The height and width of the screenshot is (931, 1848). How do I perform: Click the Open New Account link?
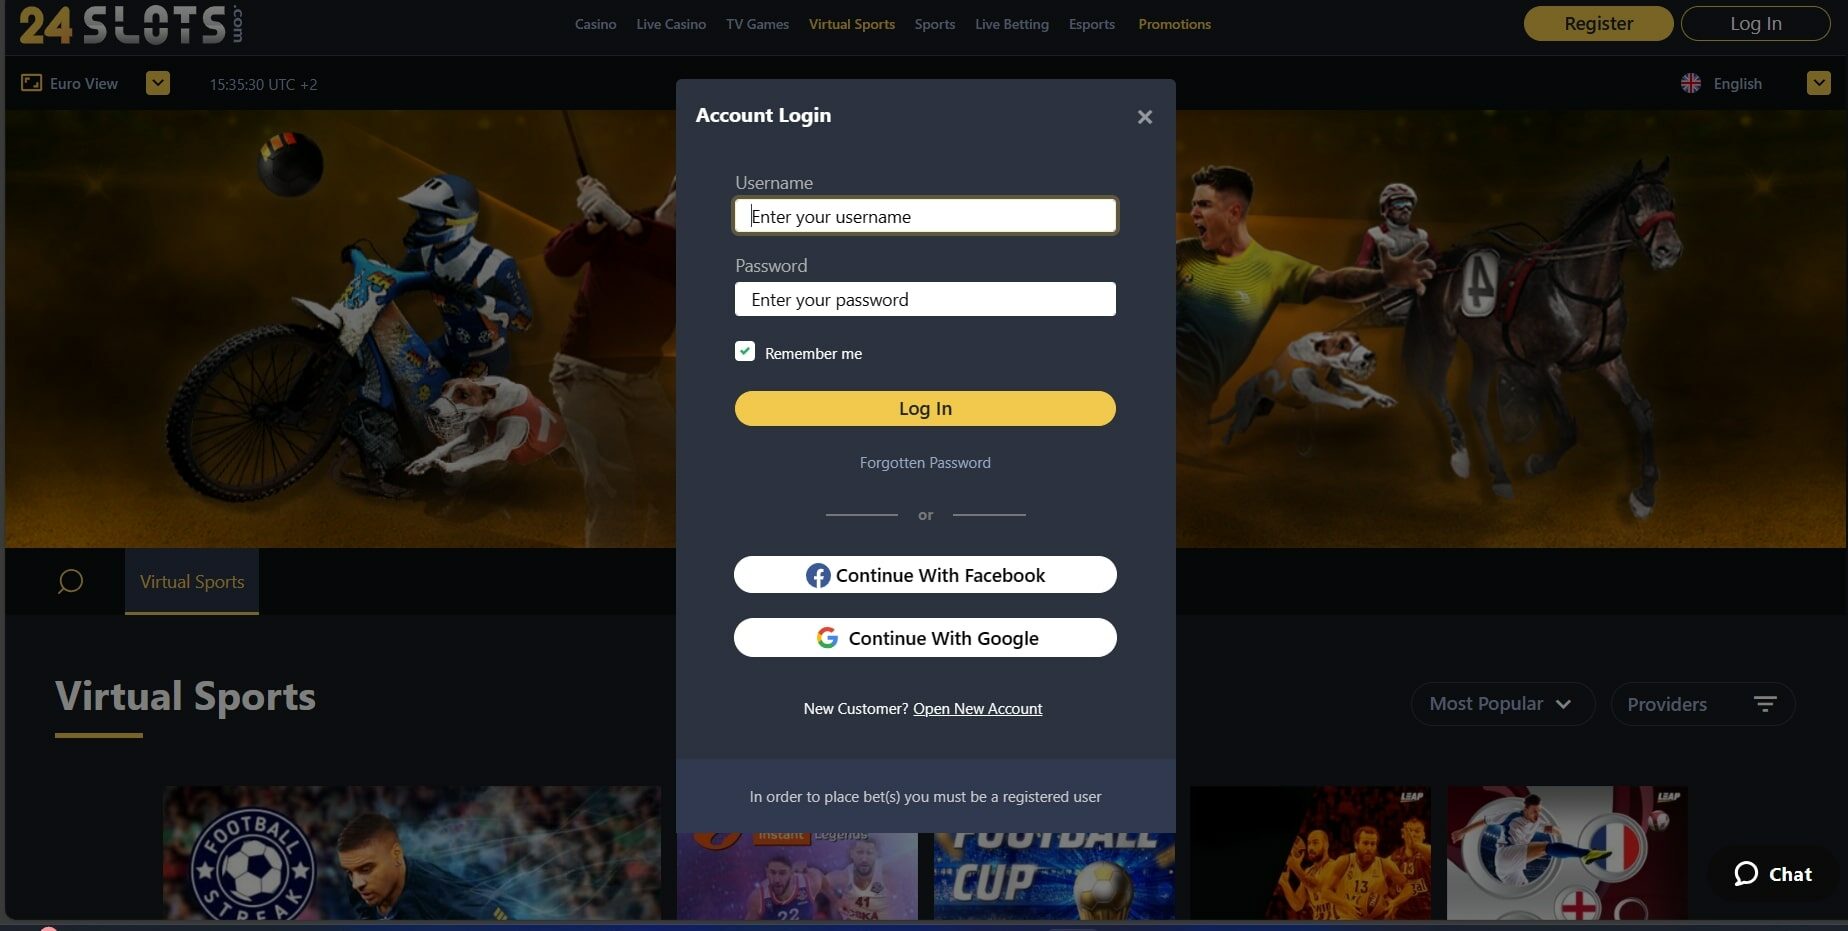click(x=977, y=709)
